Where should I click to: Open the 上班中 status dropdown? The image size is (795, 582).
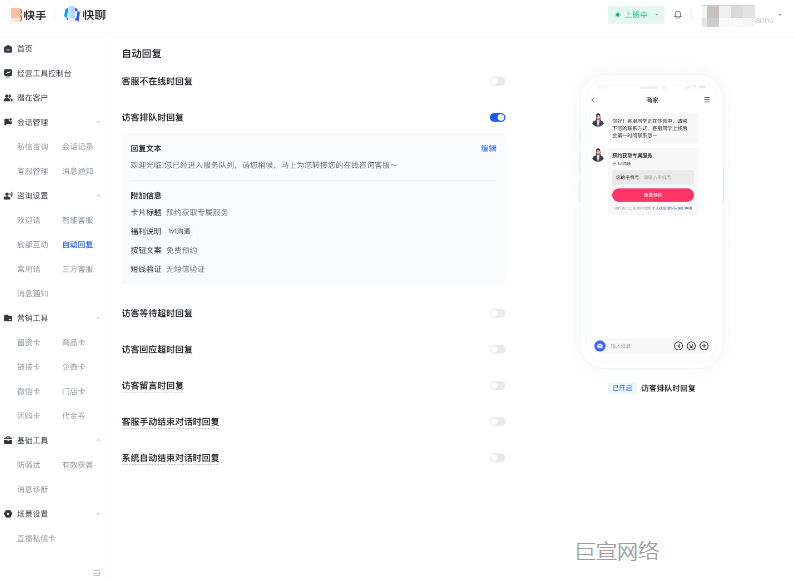point(636,15)
